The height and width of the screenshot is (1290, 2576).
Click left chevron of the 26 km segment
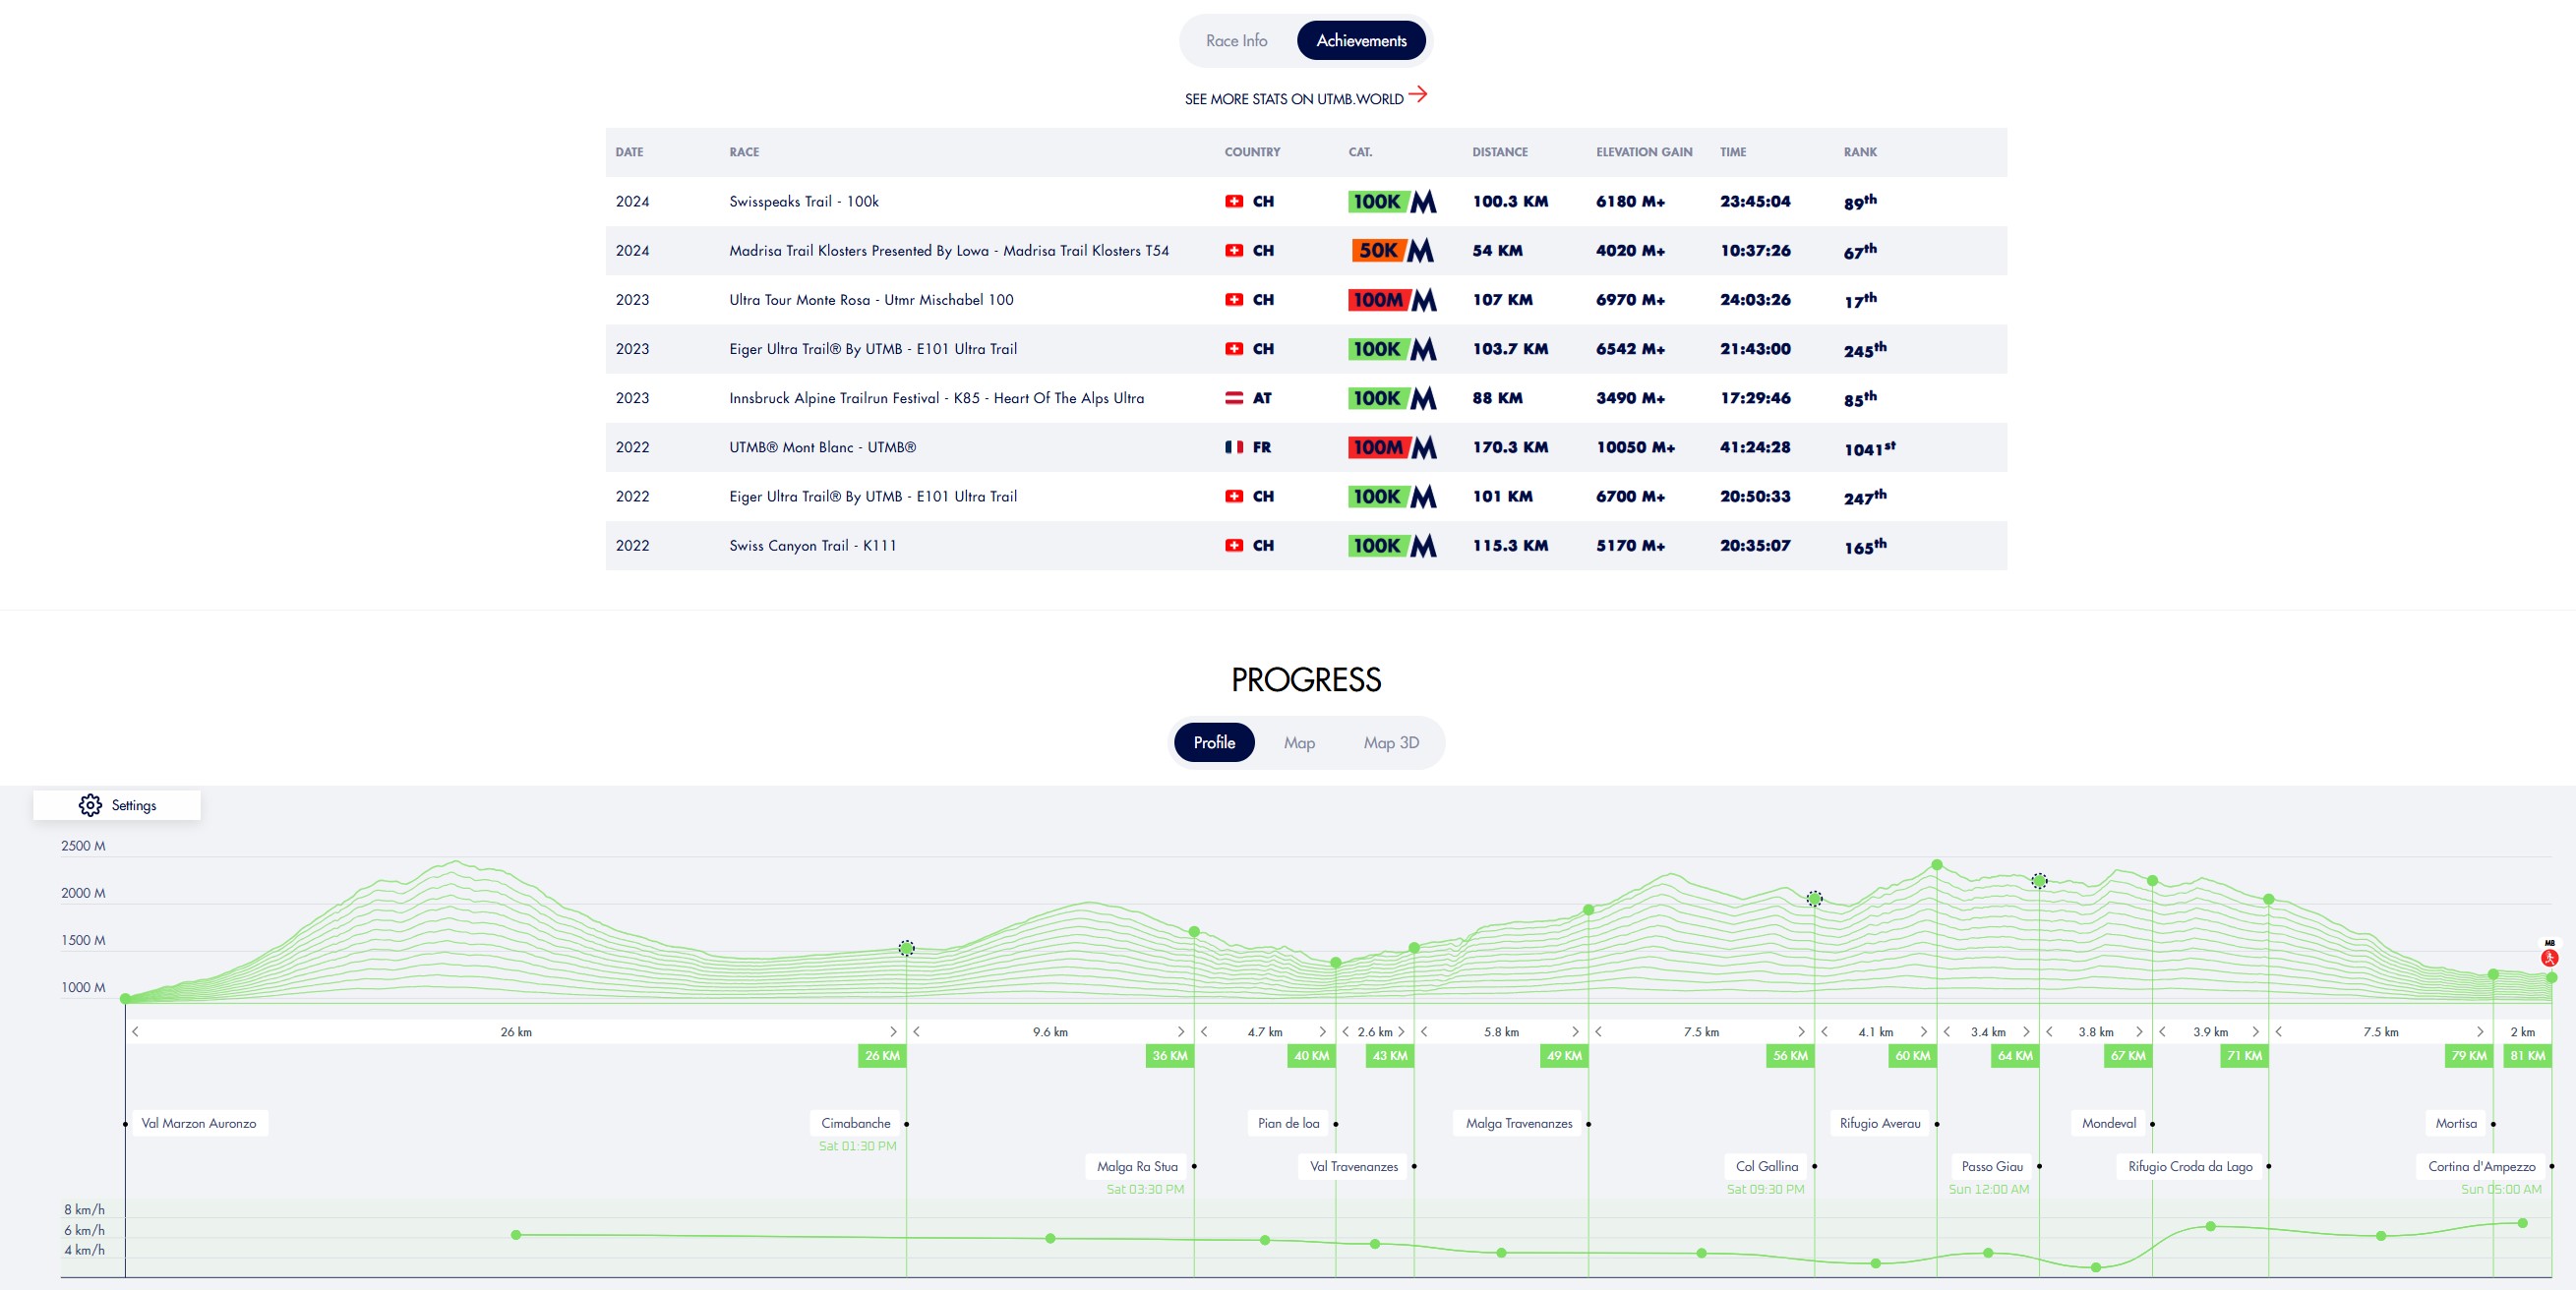click(135, 1032)
